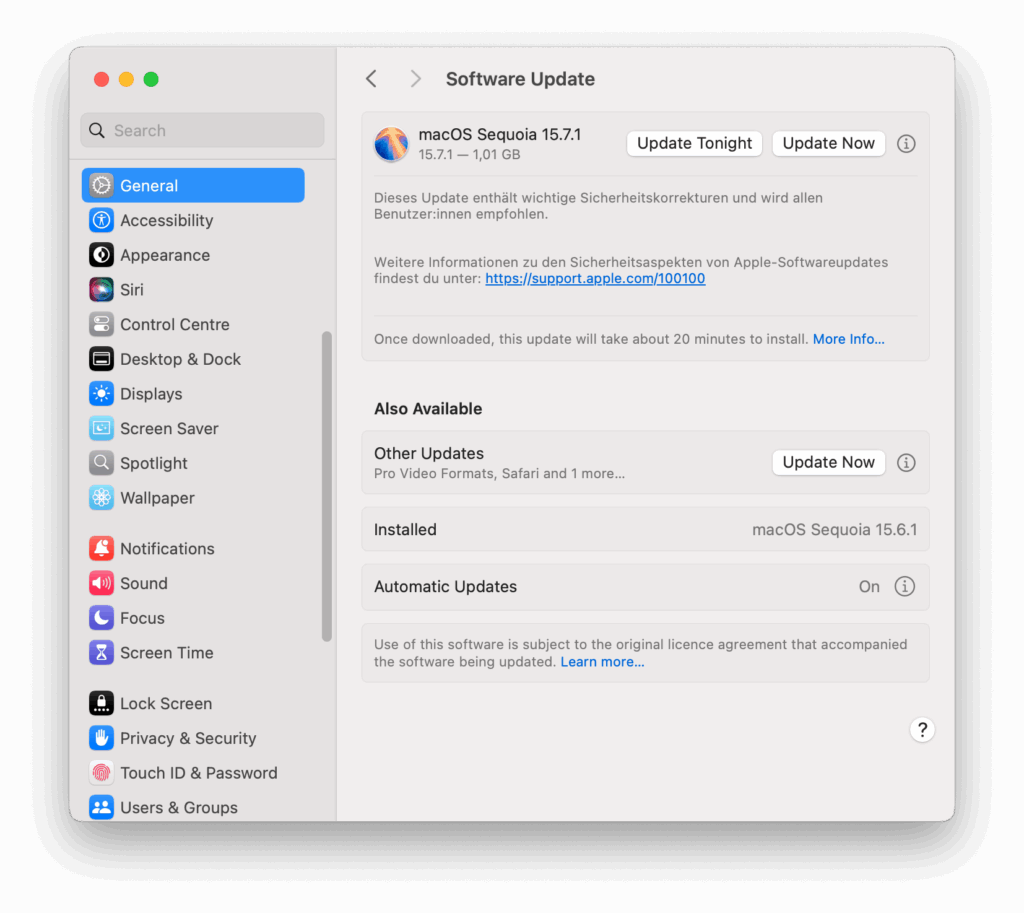Click inside the Search field
The image size is (1024, 913).
pos(202,130)
